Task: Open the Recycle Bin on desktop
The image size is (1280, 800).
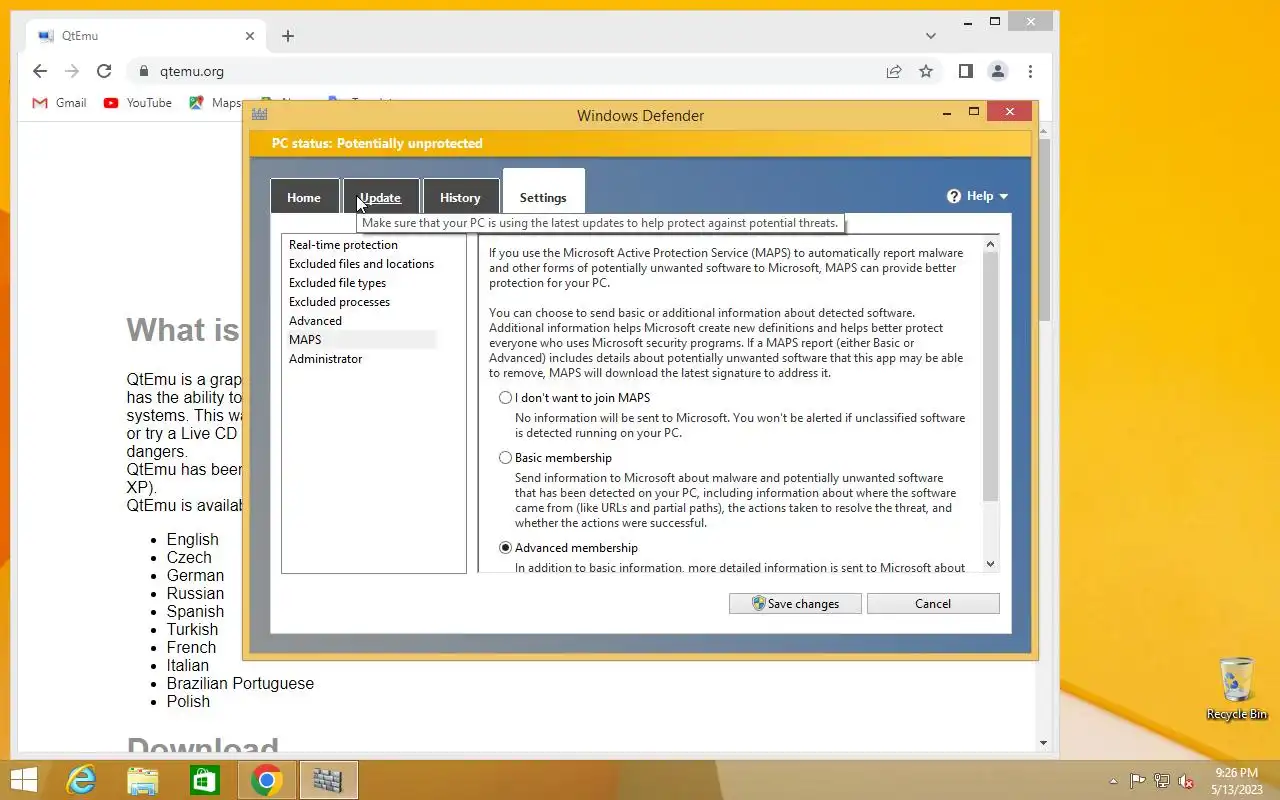Action: tap(1237, 689)
